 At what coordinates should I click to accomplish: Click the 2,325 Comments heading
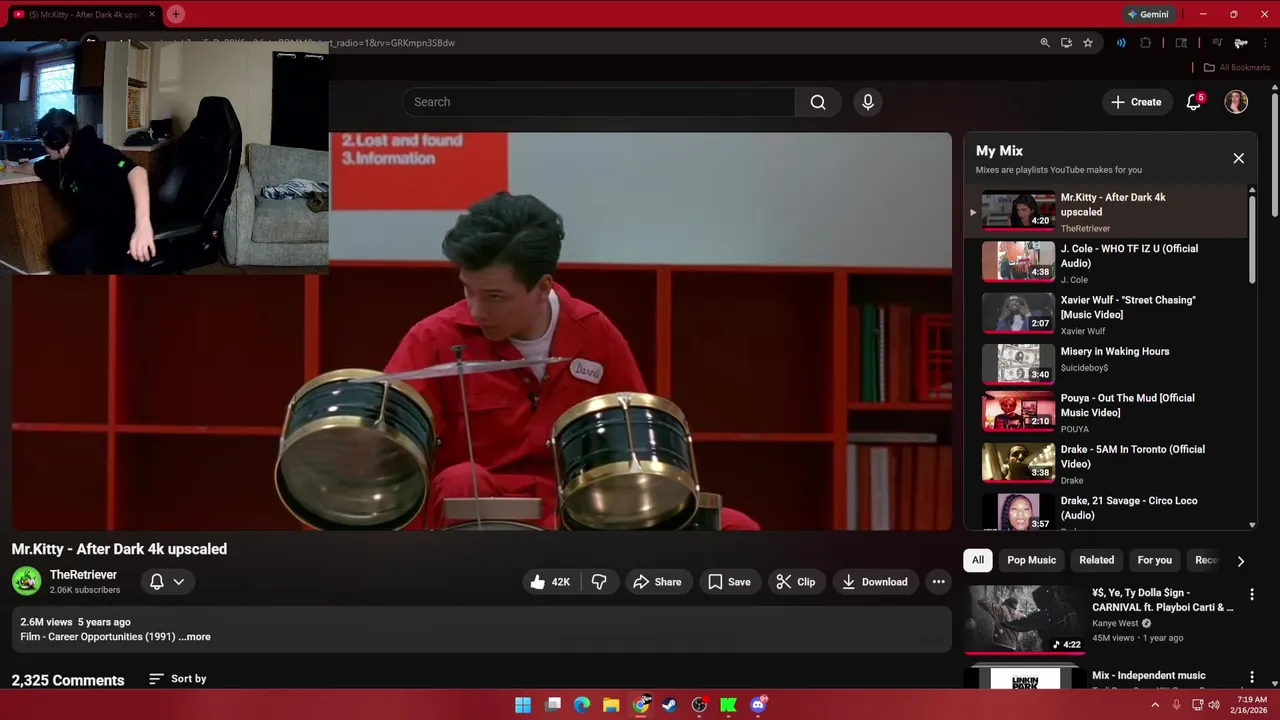(68, 680)
